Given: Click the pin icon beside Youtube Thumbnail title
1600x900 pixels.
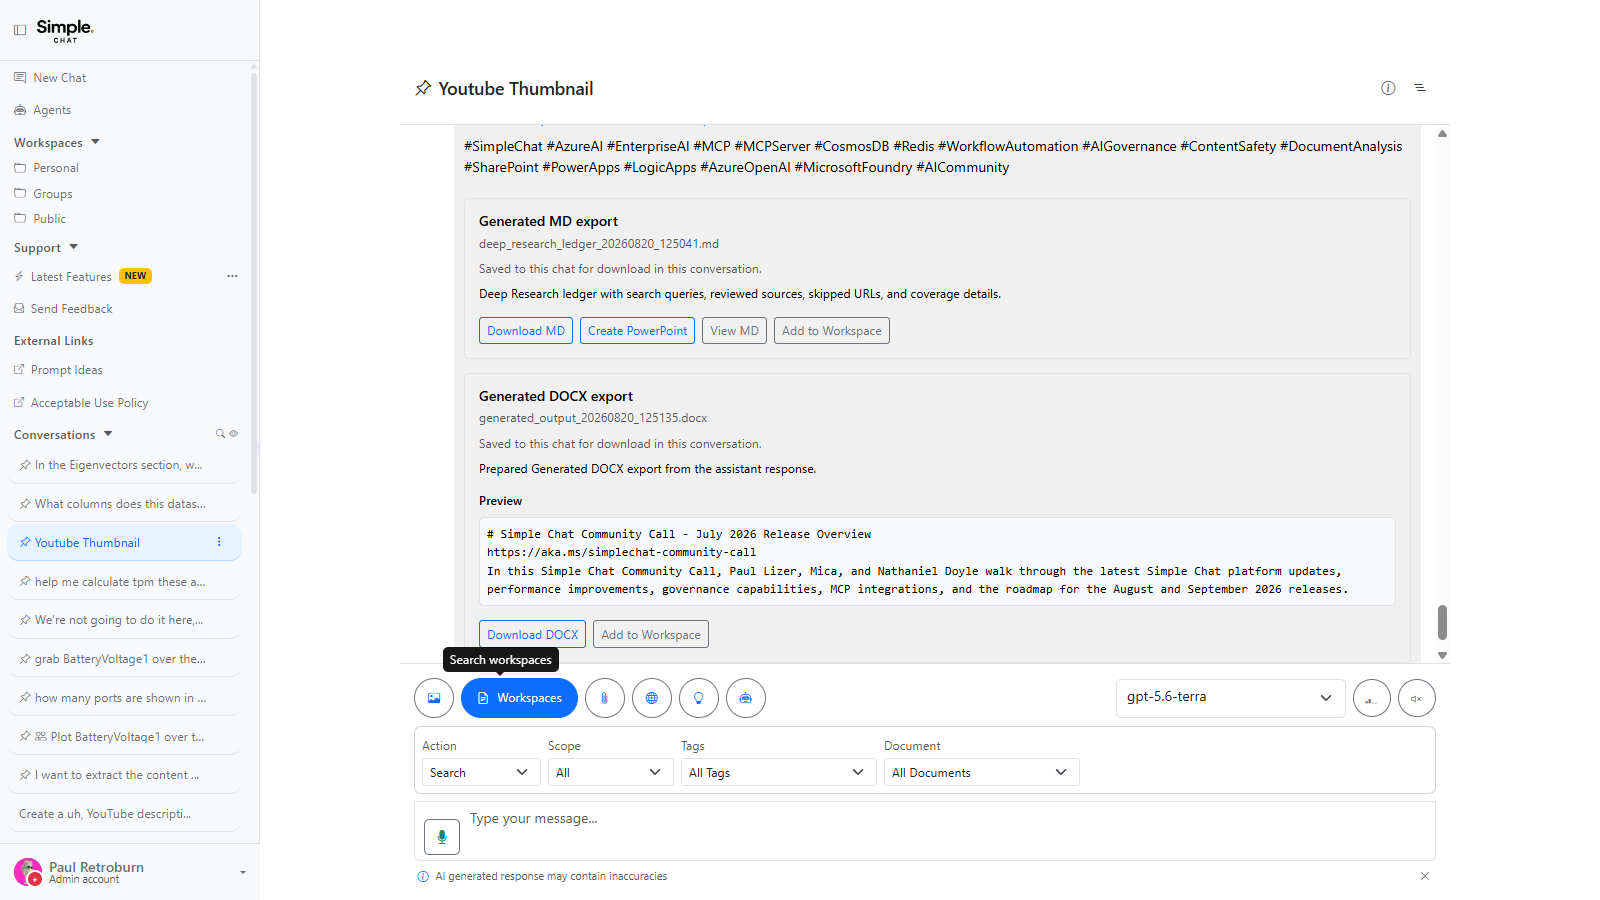Looking at the screenshot, I should (423, 88).
